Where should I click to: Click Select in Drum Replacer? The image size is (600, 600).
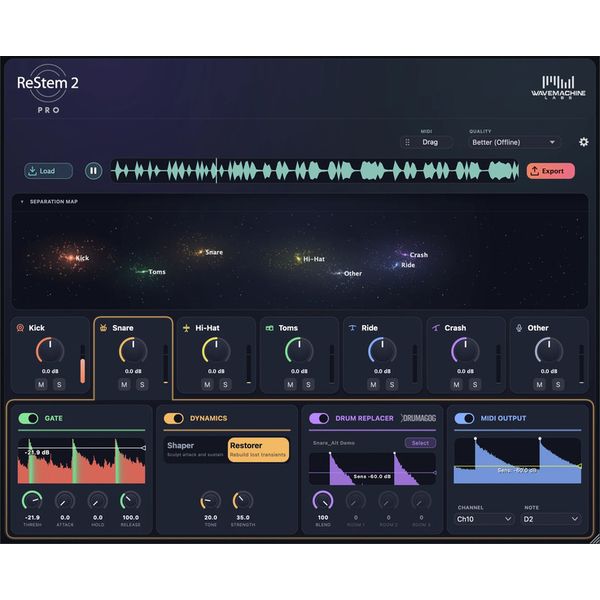(420, 443)
